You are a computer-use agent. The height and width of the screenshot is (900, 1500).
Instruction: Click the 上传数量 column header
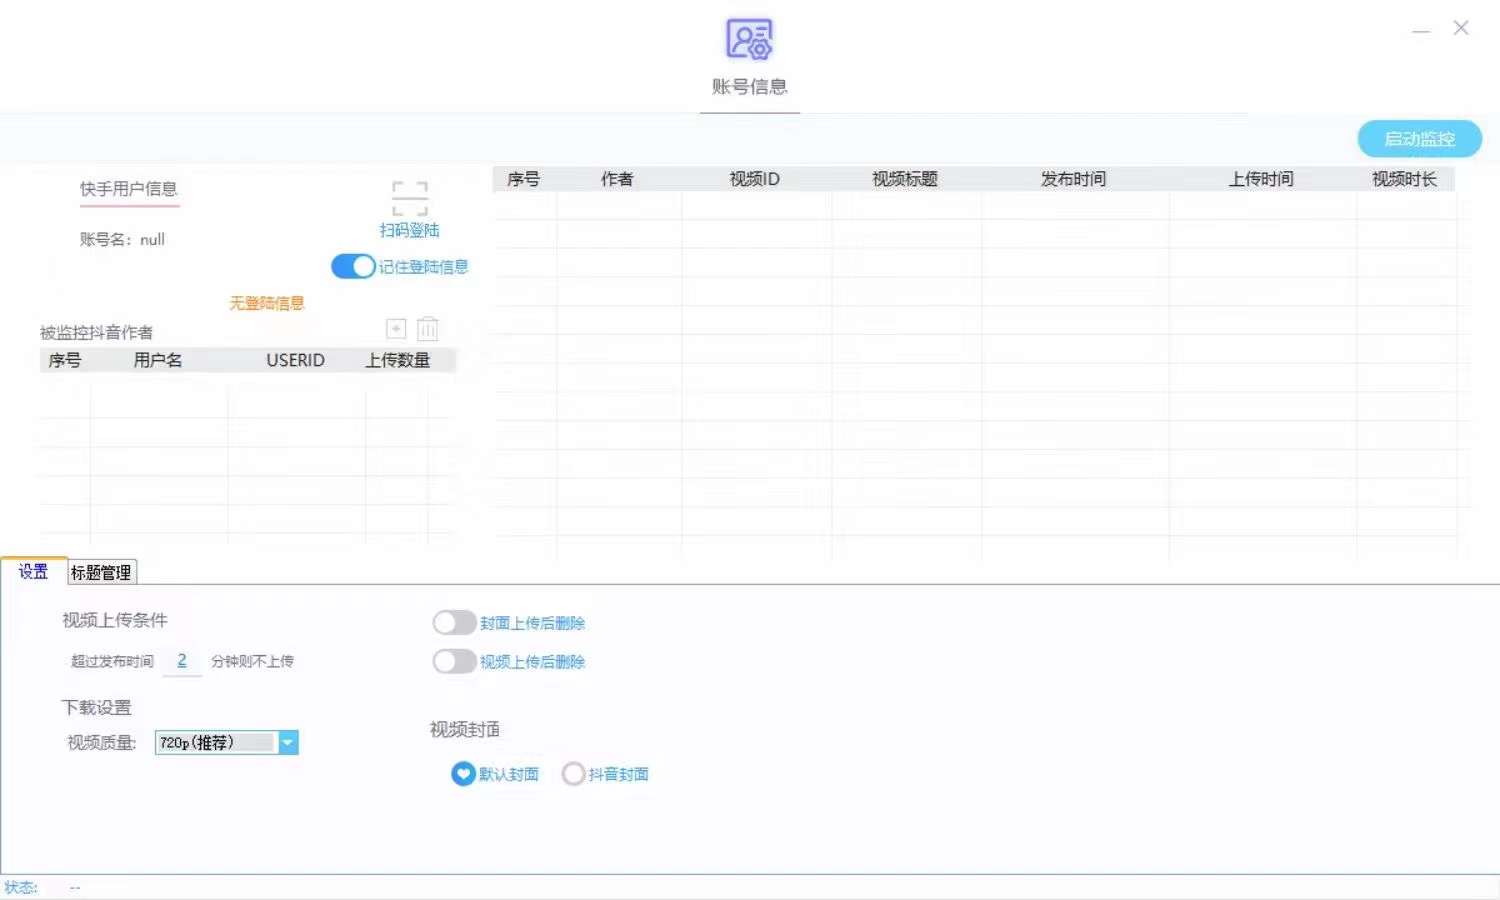[398, 360]
